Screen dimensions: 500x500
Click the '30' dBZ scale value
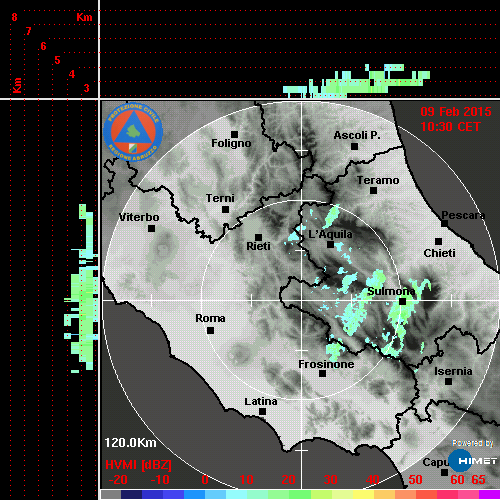[330, 480]
